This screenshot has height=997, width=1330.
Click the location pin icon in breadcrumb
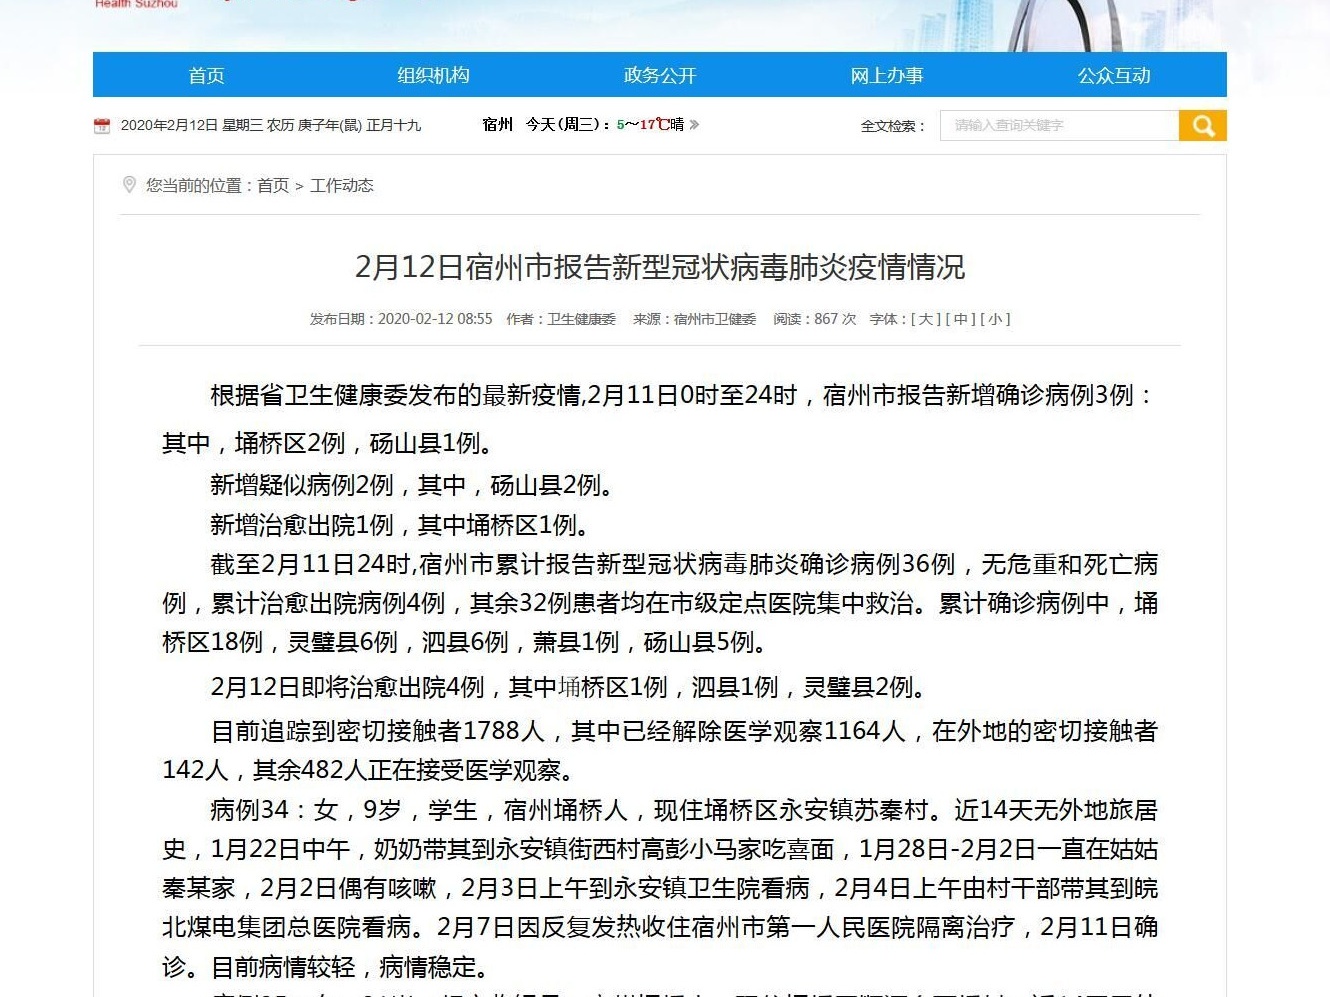coord(129,185)
